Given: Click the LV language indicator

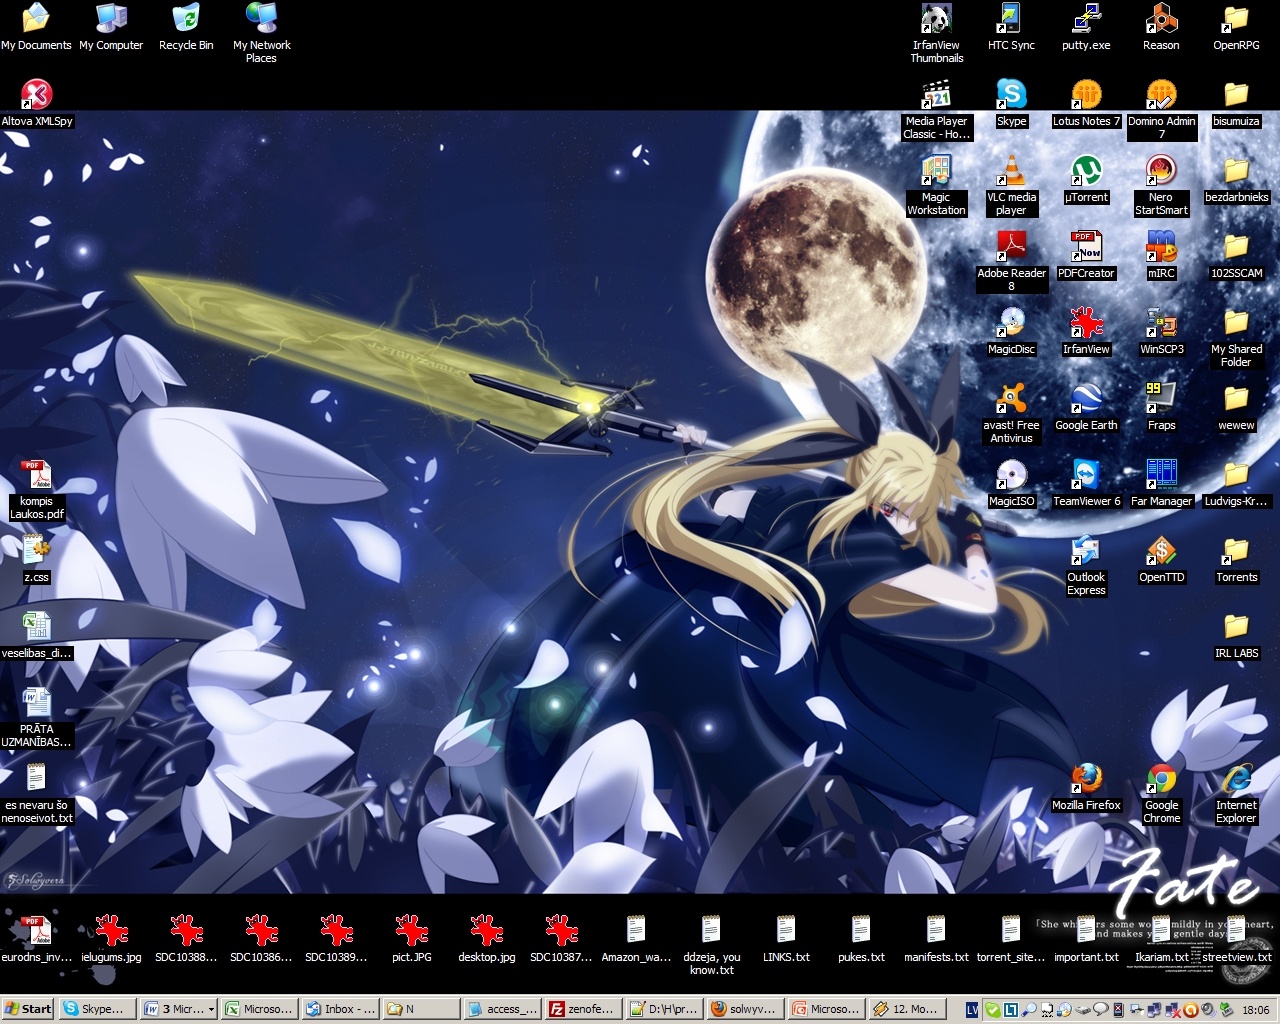Looking at the screenshot, I should tap(972, 1010).
